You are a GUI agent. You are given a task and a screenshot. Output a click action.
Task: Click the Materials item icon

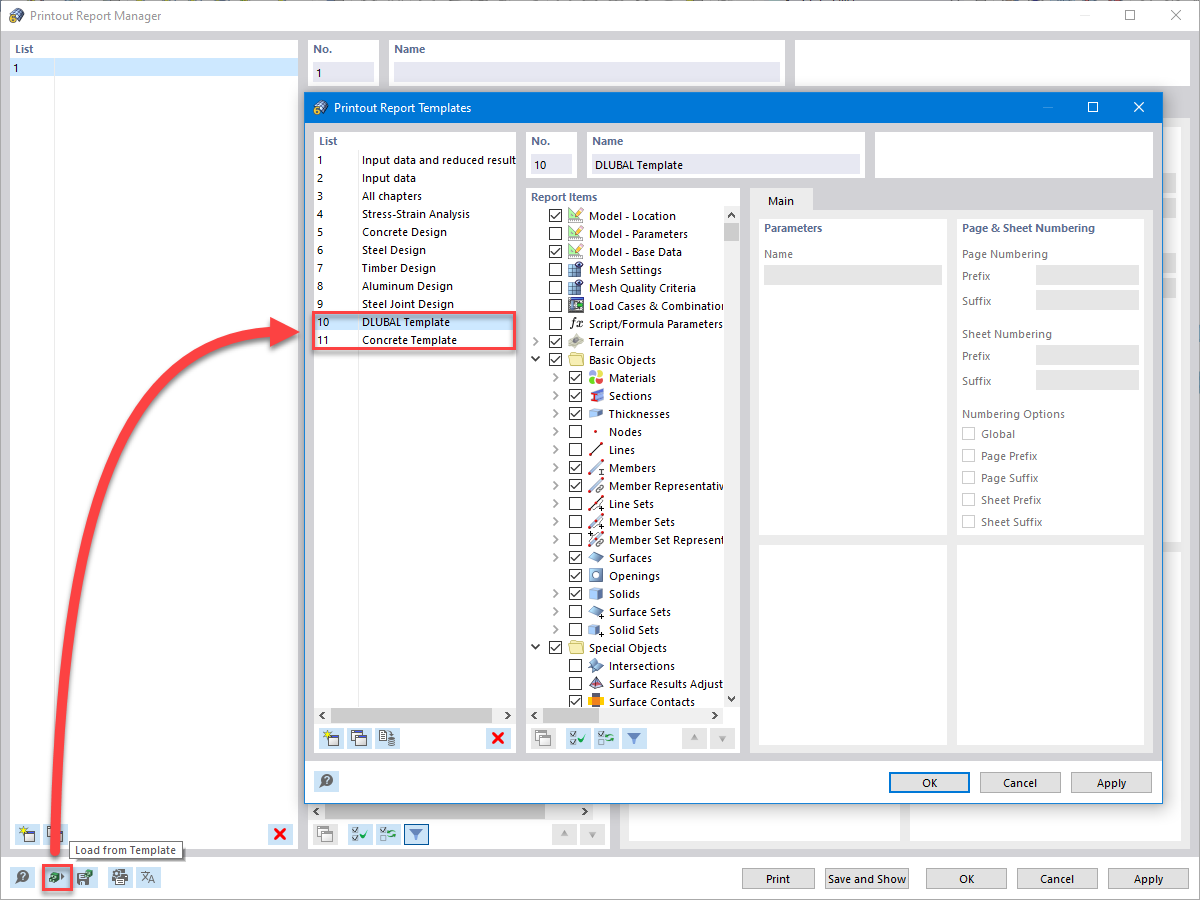click(596, 378)
